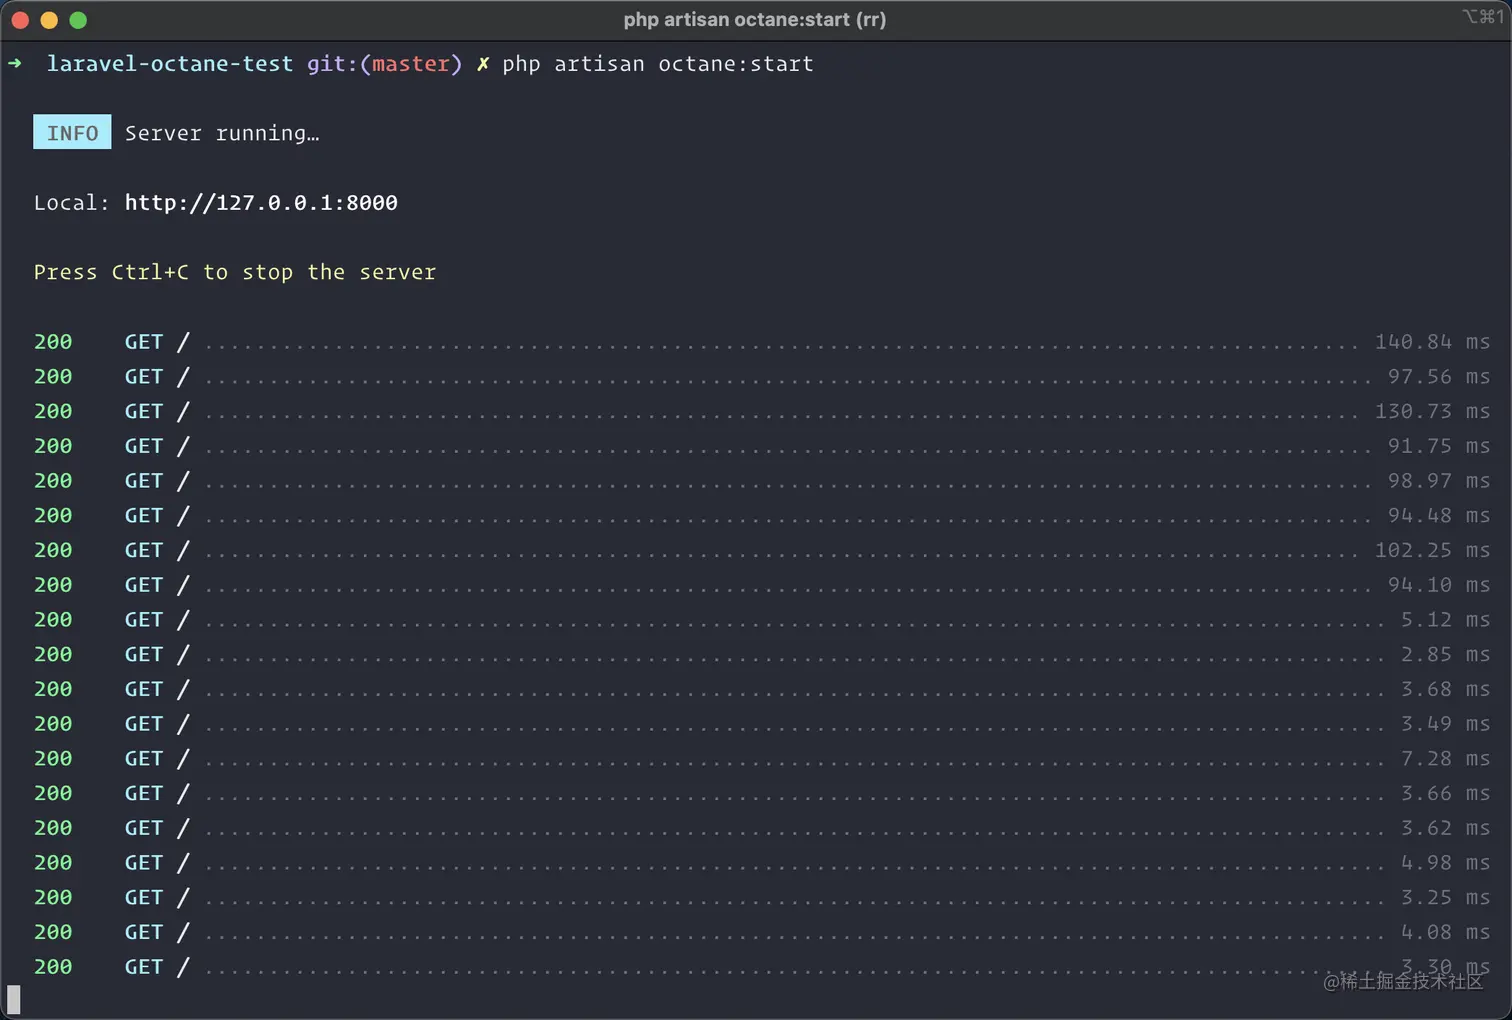Image resolution: width=1512 pixels, height=1020 pixels.
Task: Select the laravel-octane-test directory name
Action: coord(169,63)
